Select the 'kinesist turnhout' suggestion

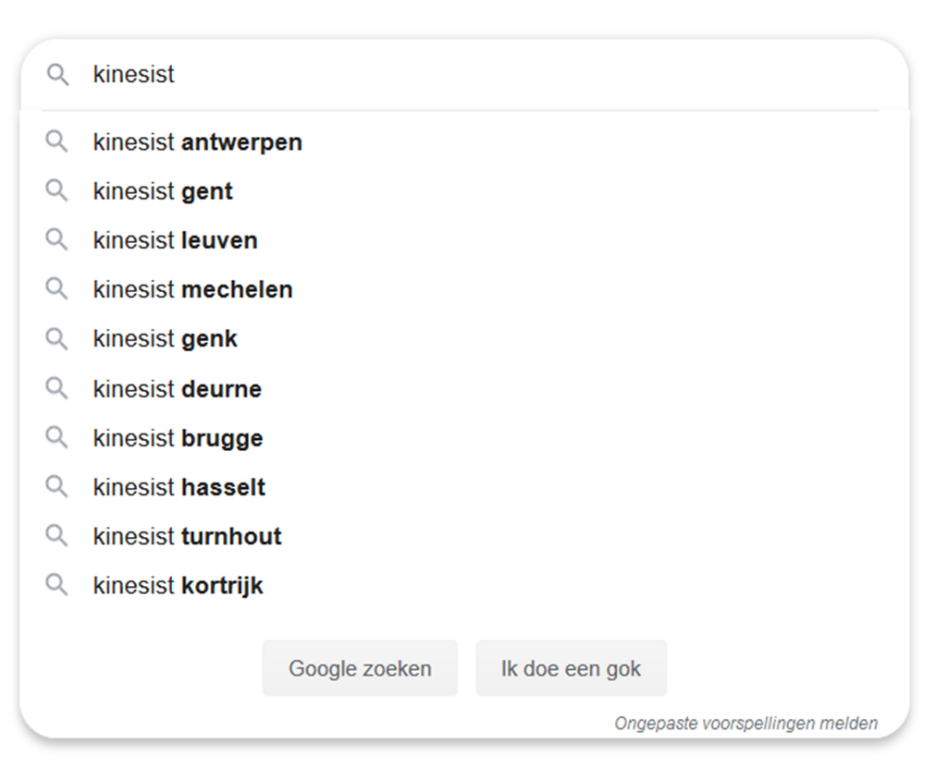[187, 537]
